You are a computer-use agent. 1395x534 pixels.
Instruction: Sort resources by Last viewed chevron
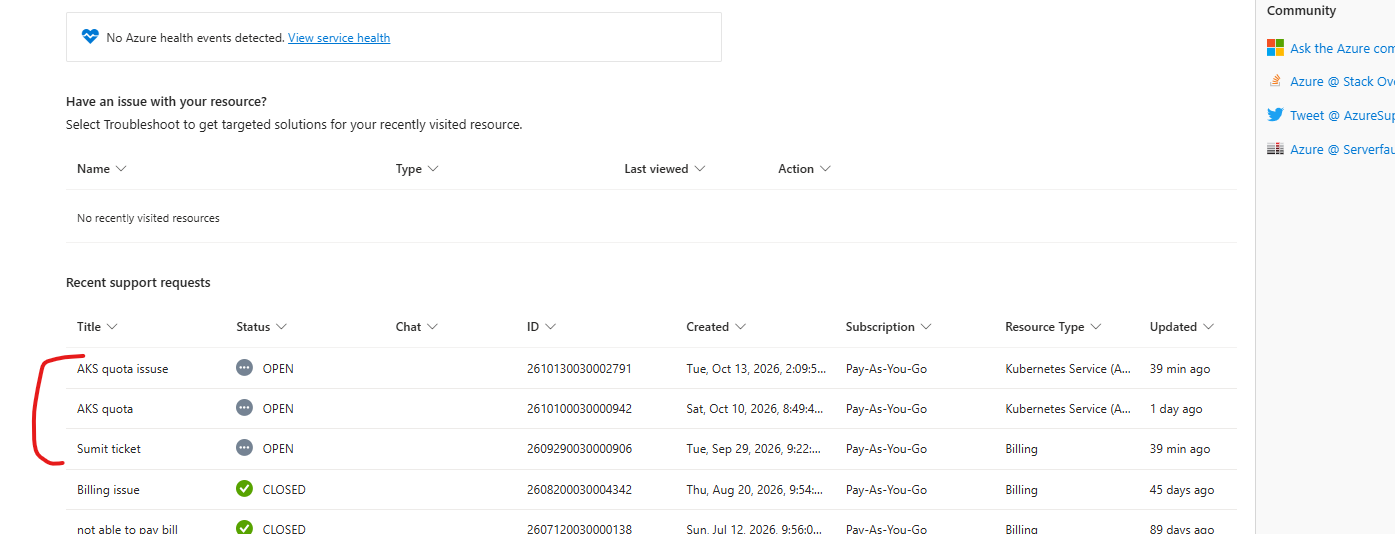click(700, 169)
